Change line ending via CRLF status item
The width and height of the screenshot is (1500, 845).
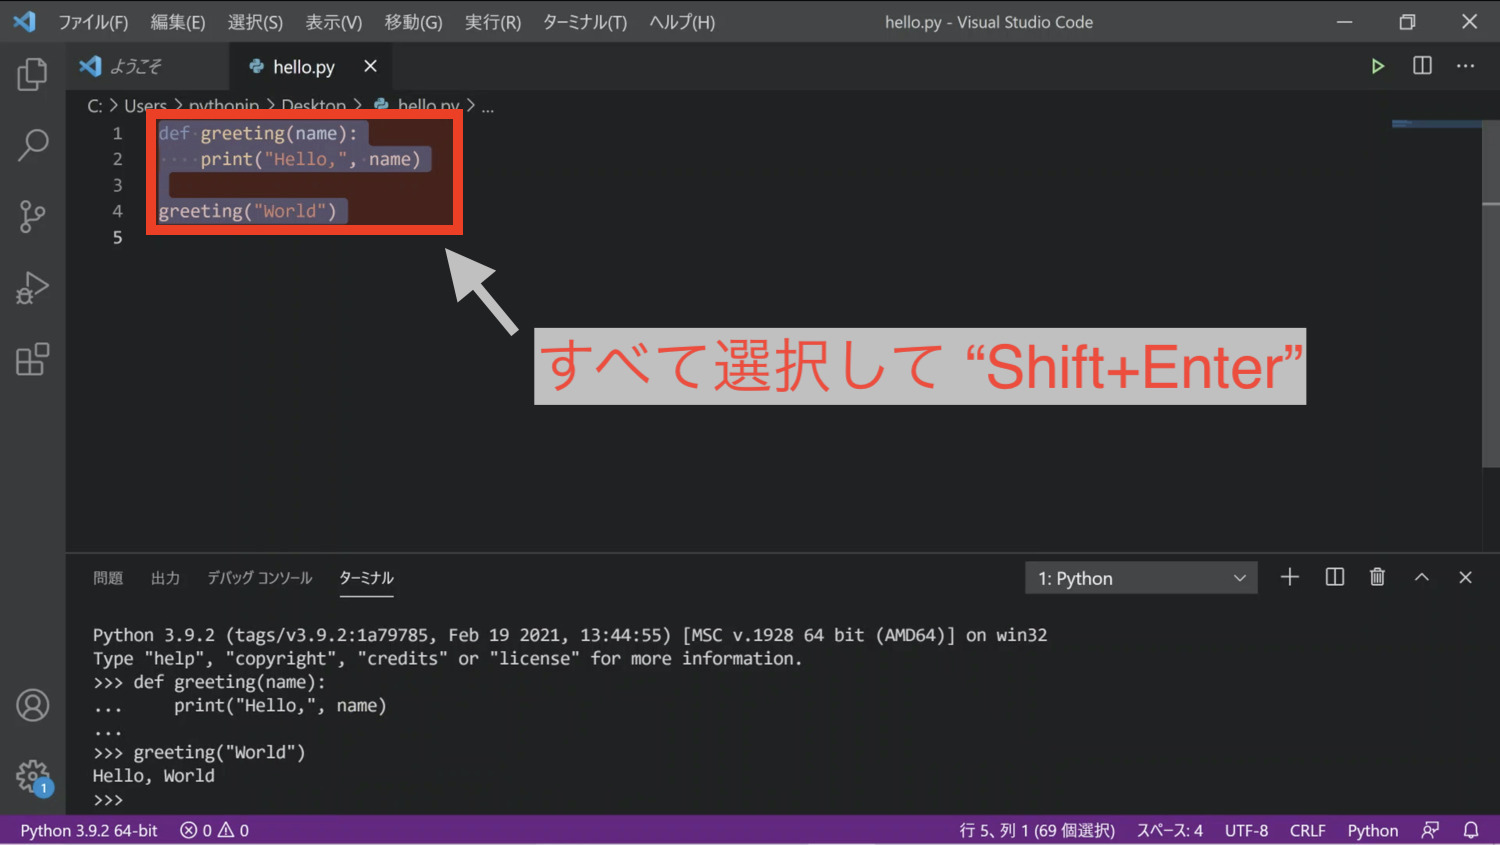click(x=1307, y=830)
